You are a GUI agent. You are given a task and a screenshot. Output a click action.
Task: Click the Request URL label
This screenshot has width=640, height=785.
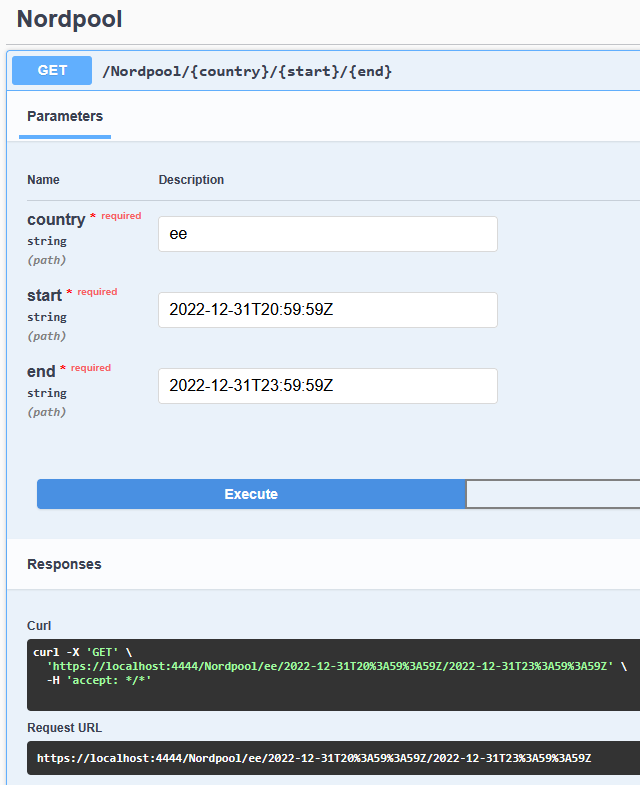click(64, 728)
